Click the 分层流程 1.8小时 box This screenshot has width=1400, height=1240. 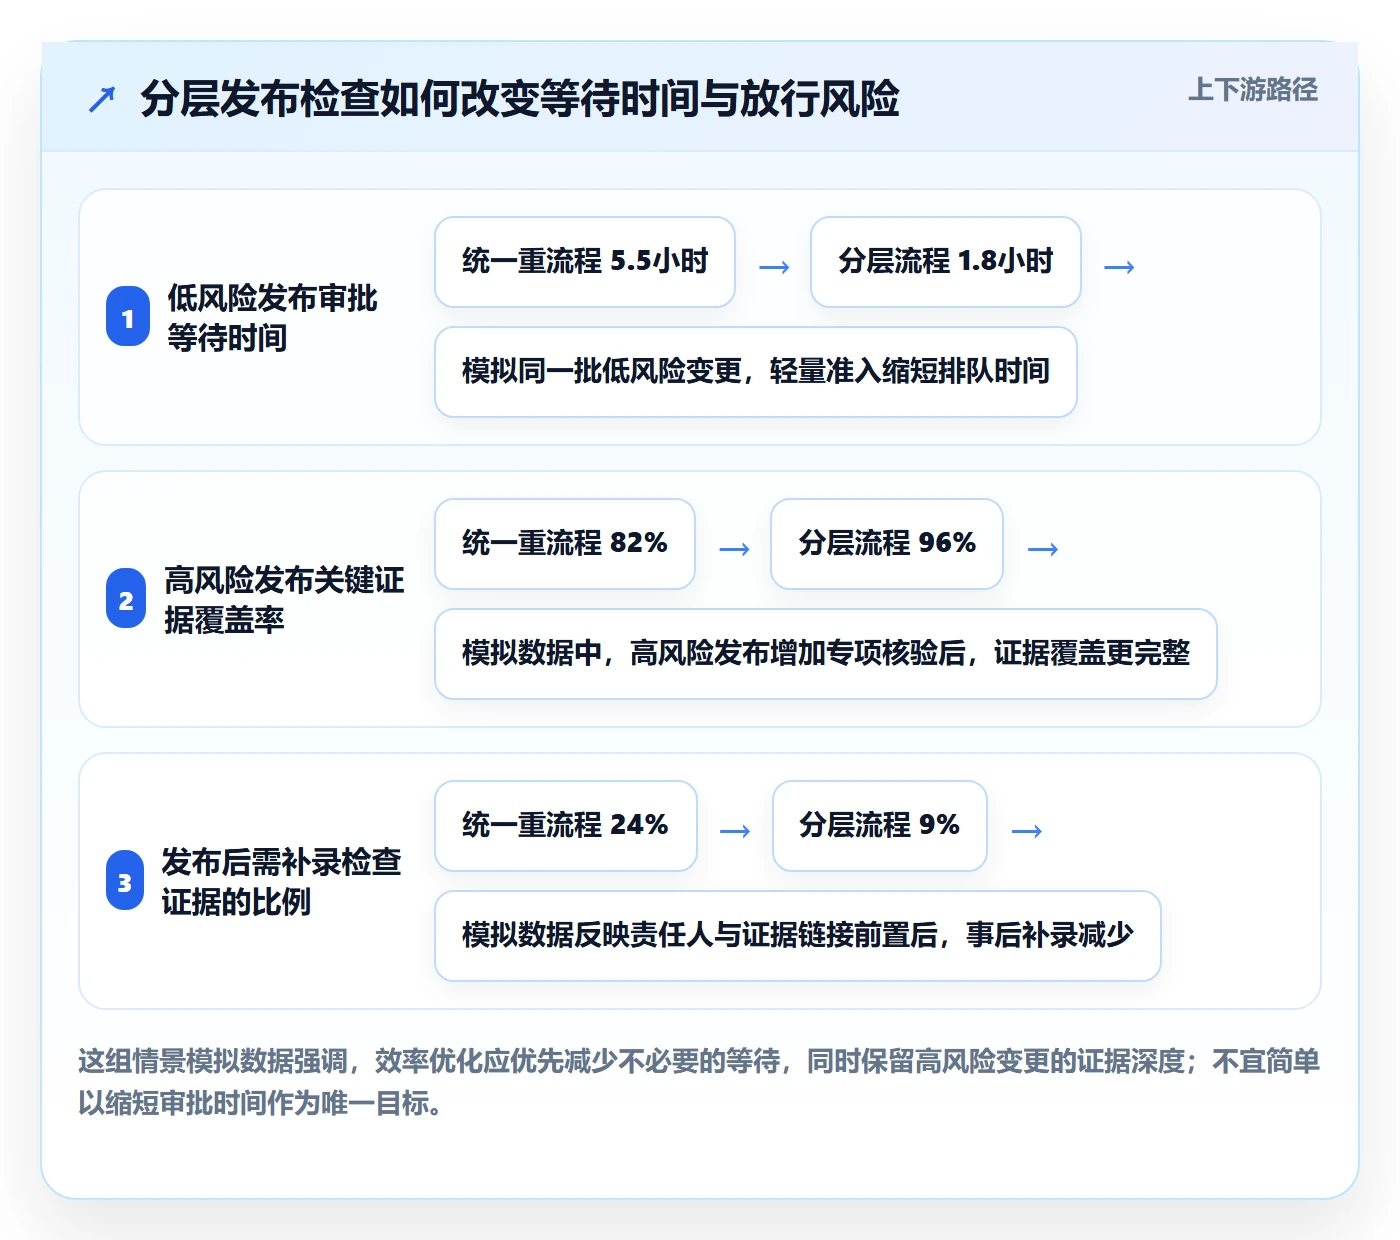click(946, 262)
